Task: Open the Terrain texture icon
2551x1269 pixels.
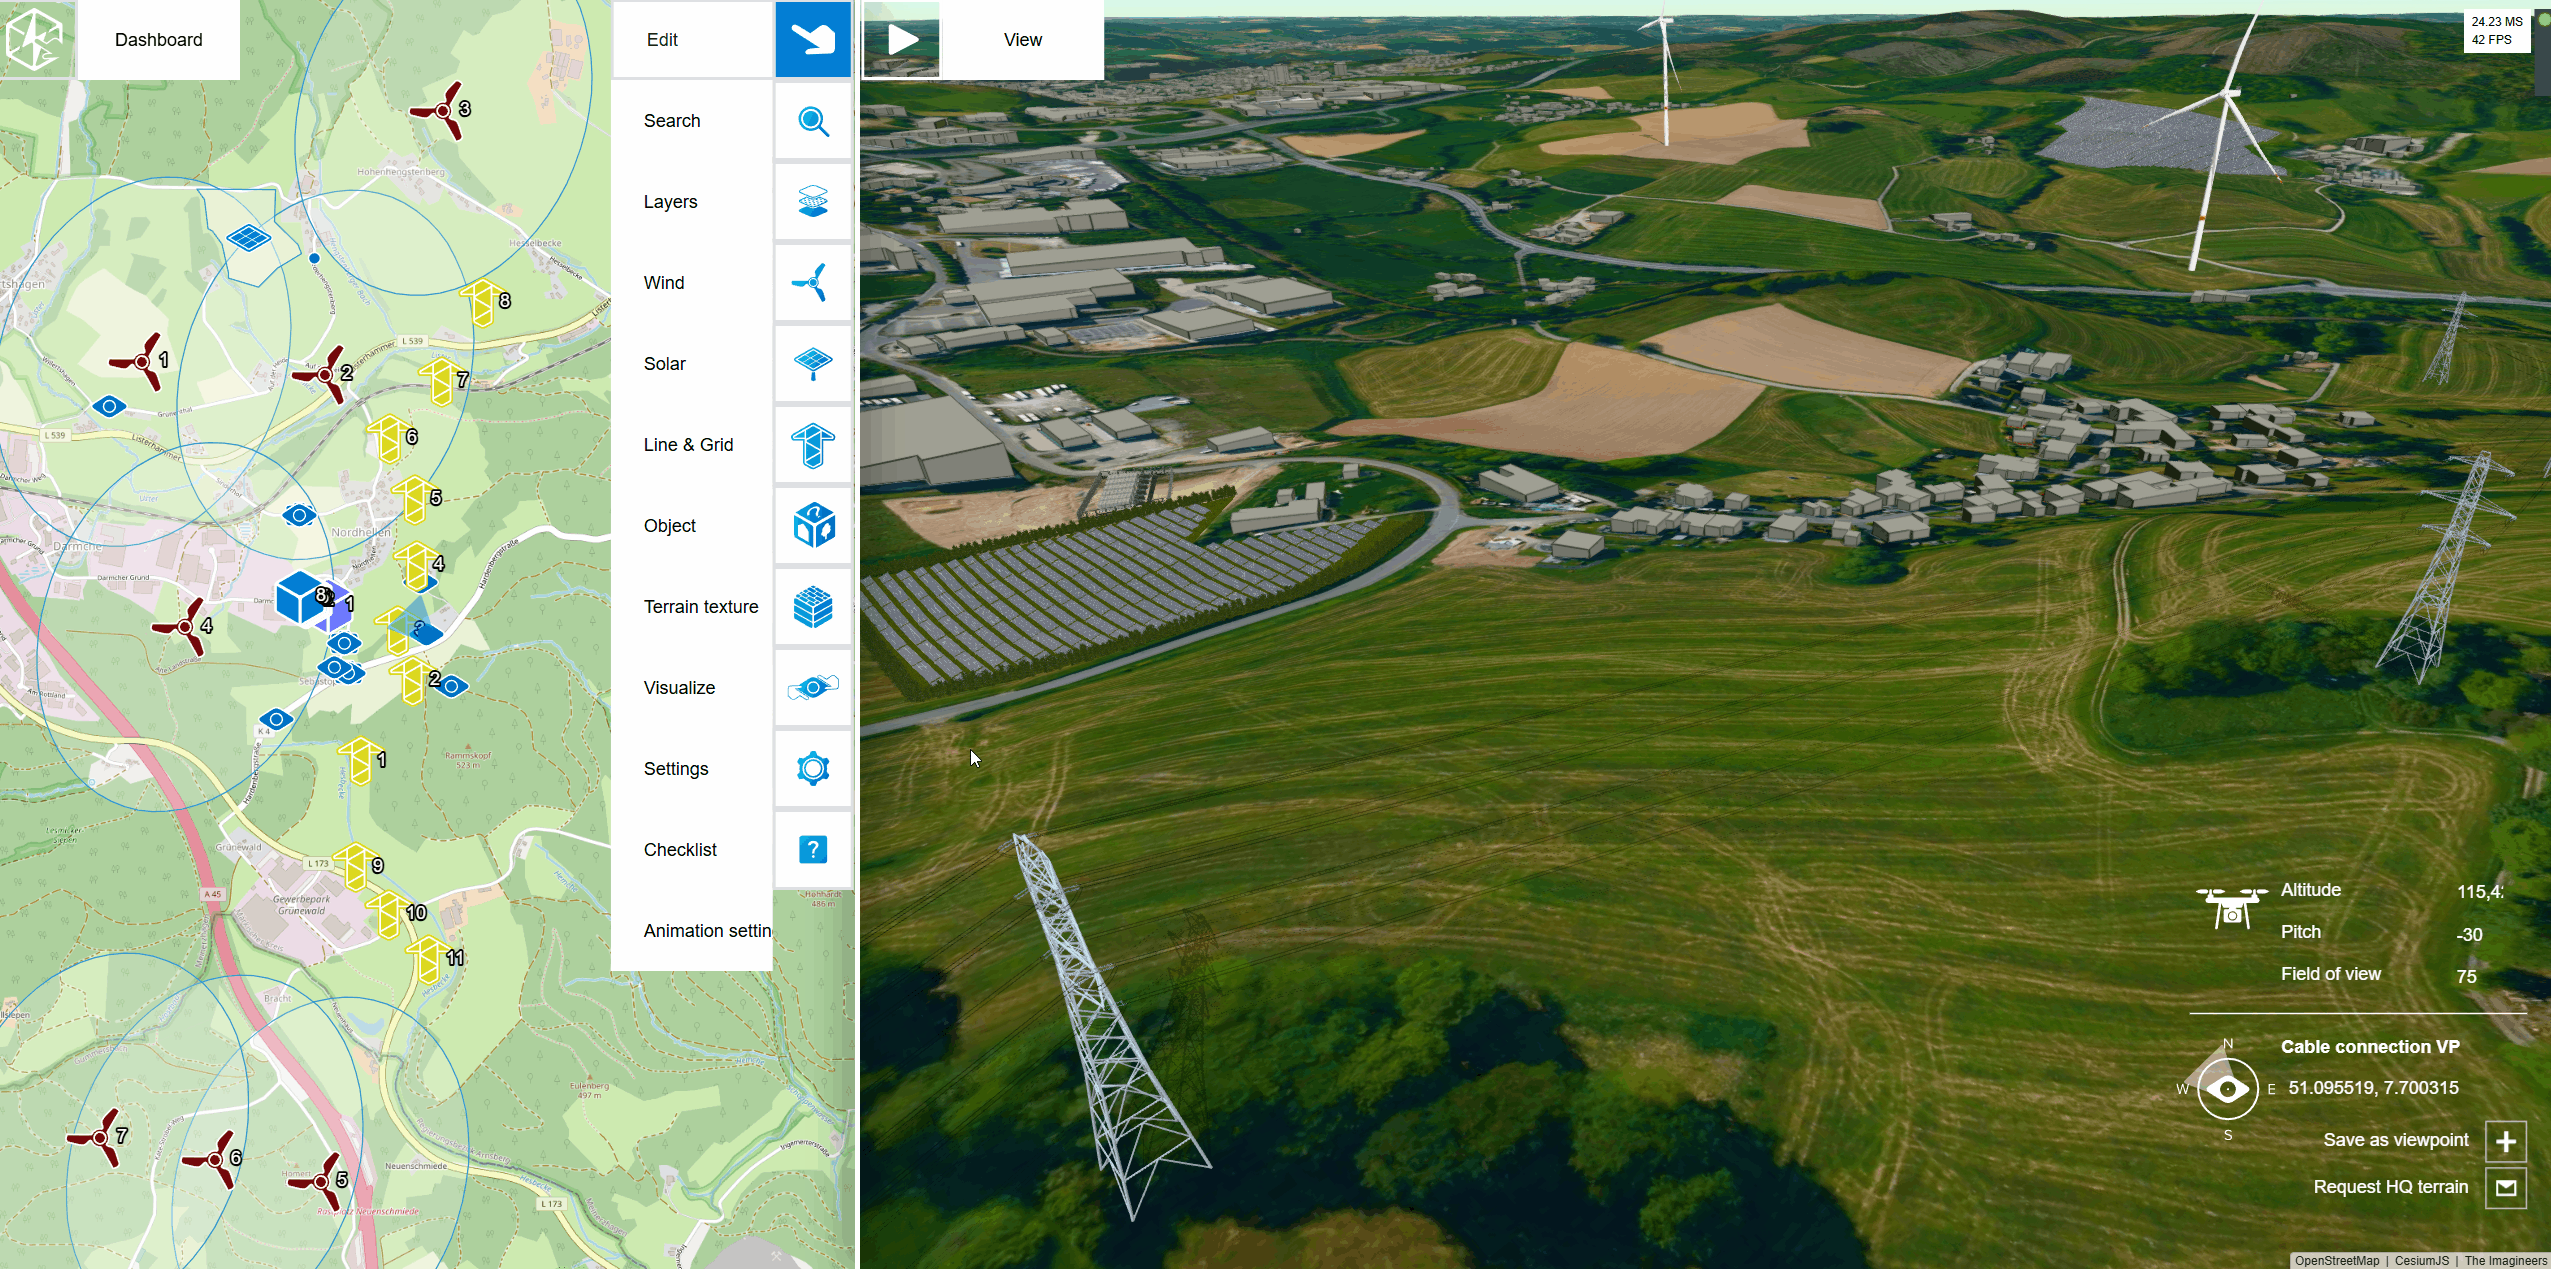Action: [x=813, y=607]
